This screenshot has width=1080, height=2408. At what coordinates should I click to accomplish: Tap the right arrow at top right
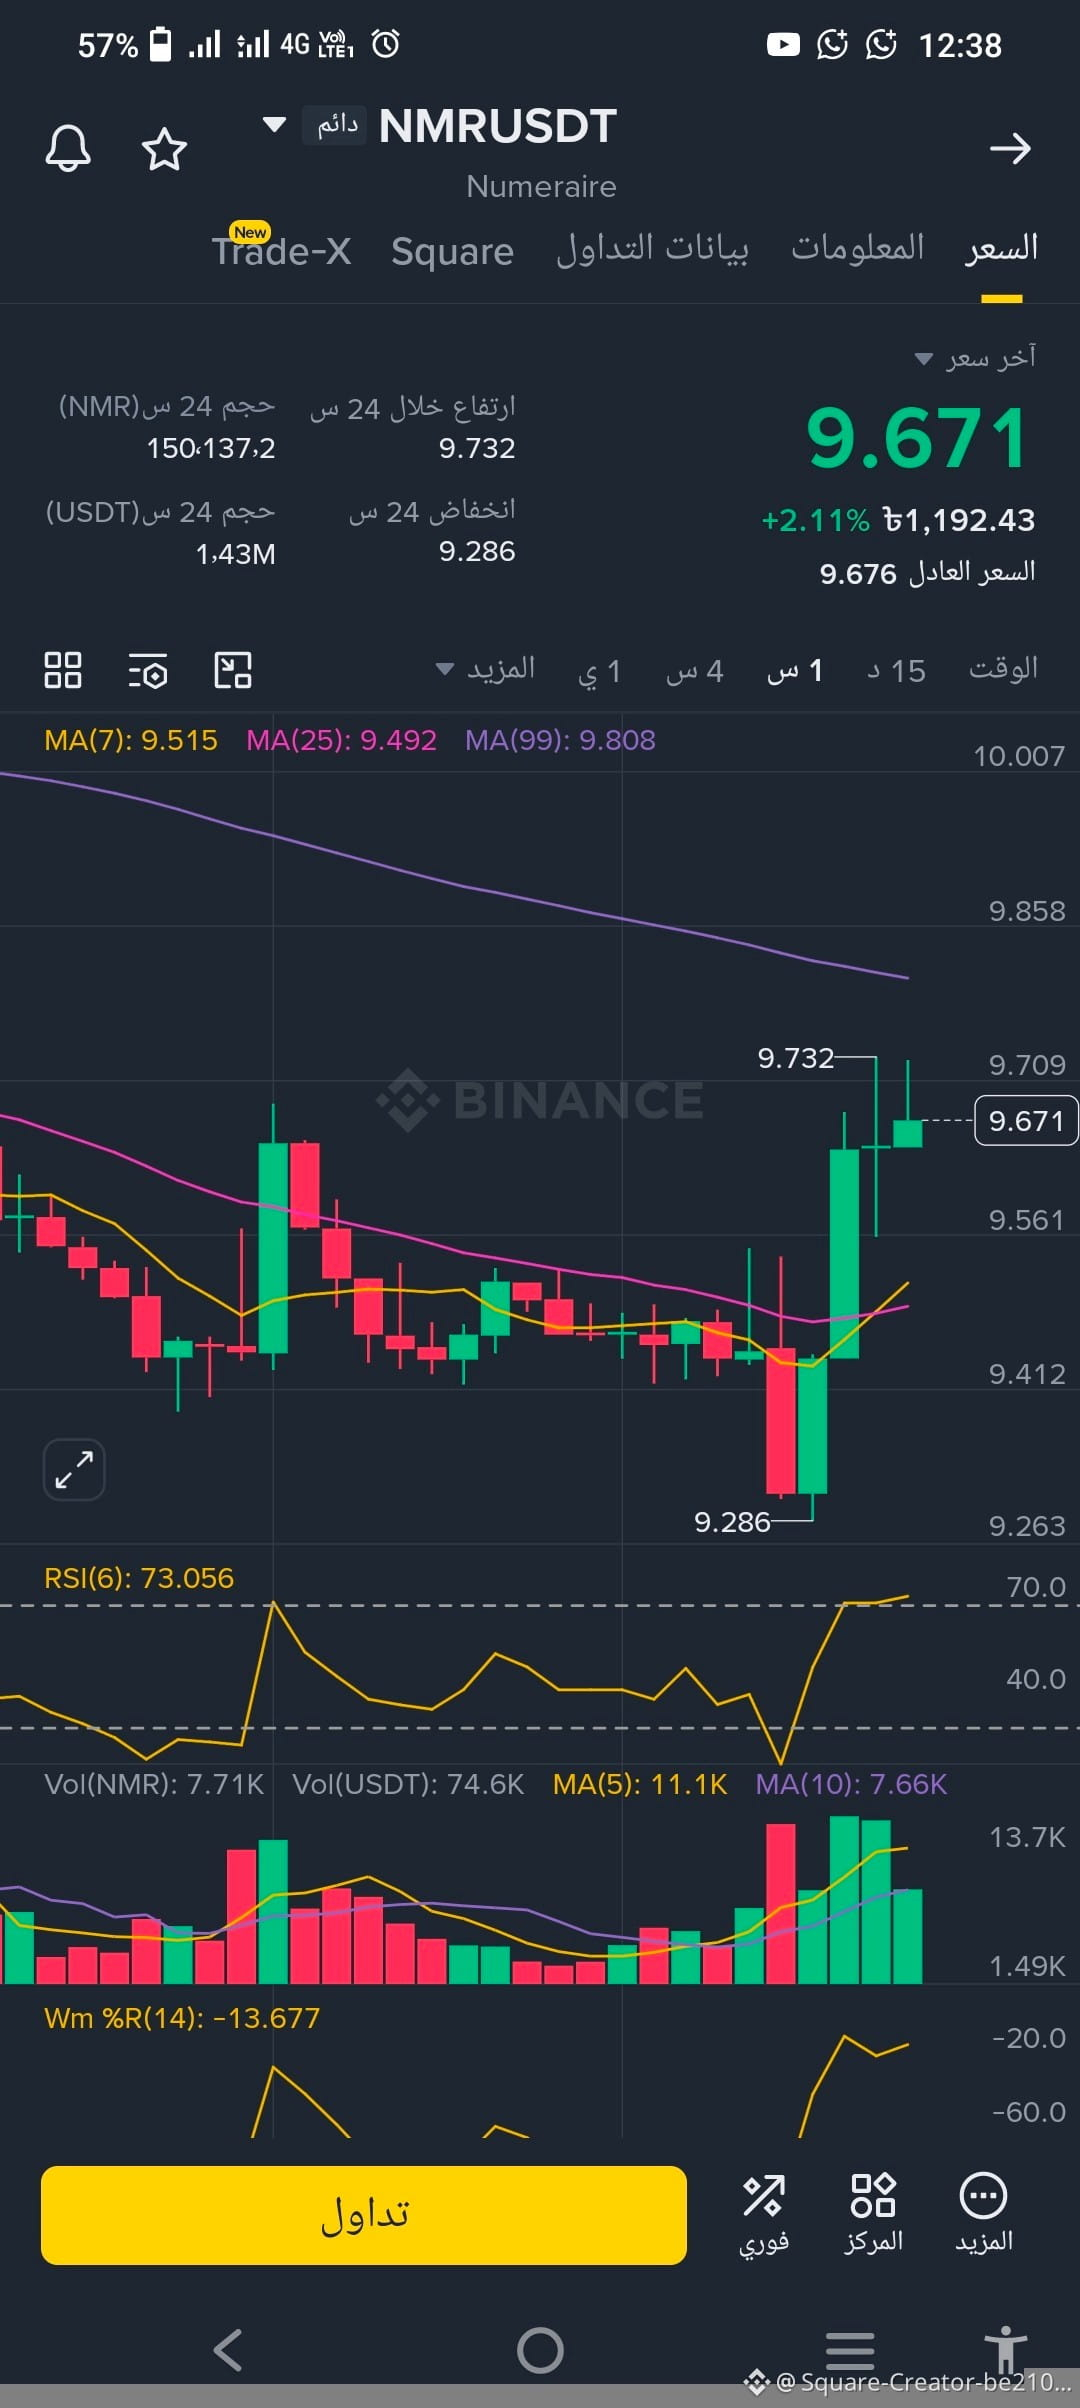click(1010, 149)
